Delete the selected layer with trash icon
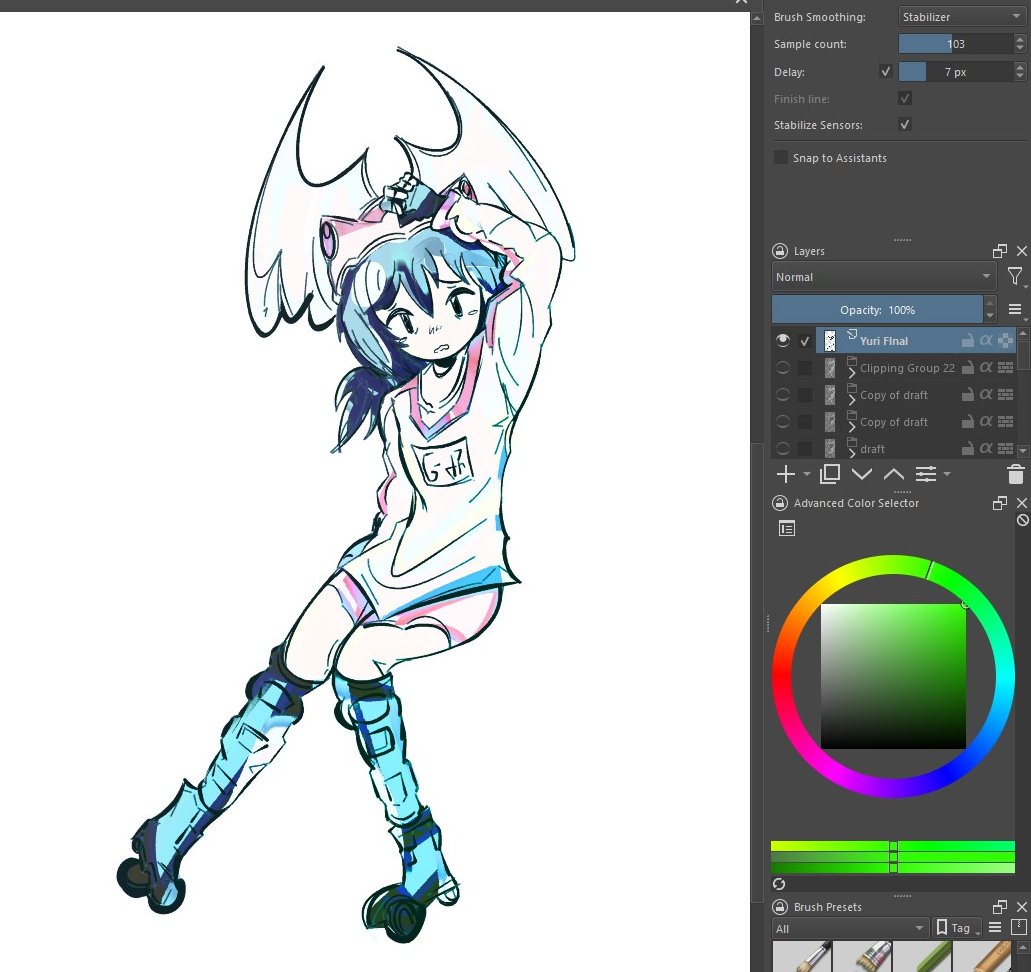1031x972 pixels. click(1015, 474)
